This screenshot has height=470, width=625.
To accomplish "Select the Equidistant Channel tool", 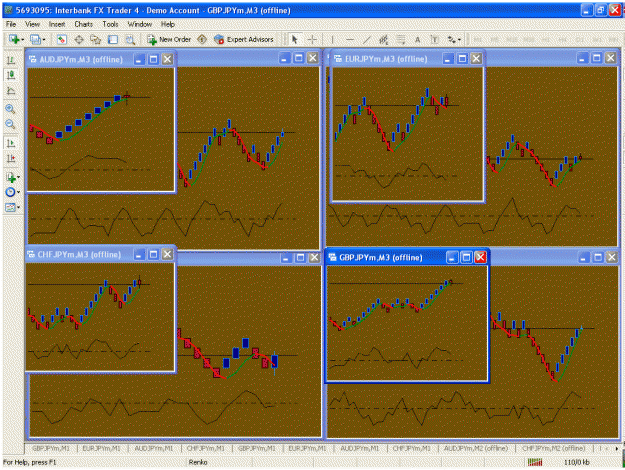I will pyautogui.click(x=383, y=39).
